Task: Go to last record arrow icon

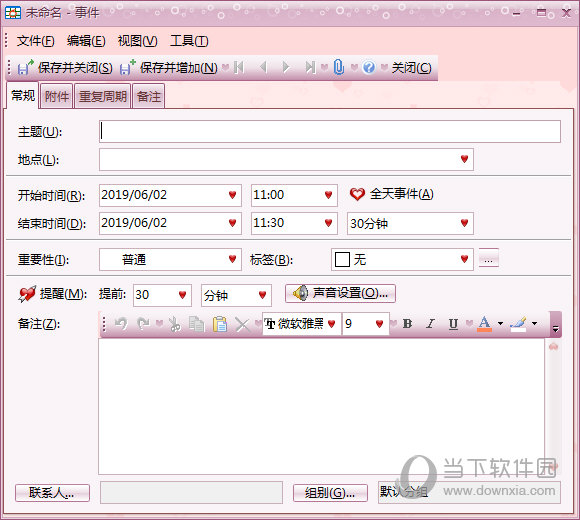Action: tap(310, 67)
